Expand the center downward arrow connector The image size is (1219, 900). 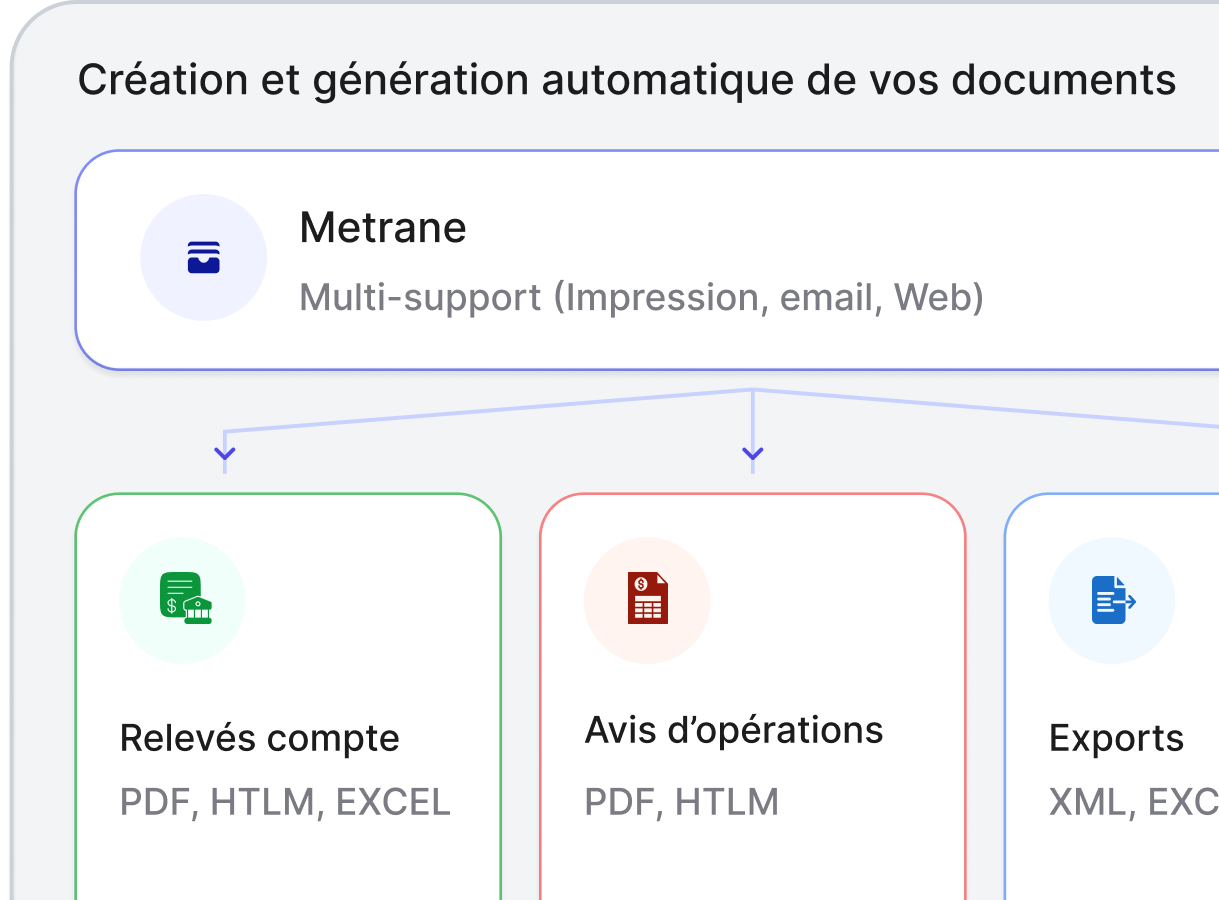click(x=751, y=453)
